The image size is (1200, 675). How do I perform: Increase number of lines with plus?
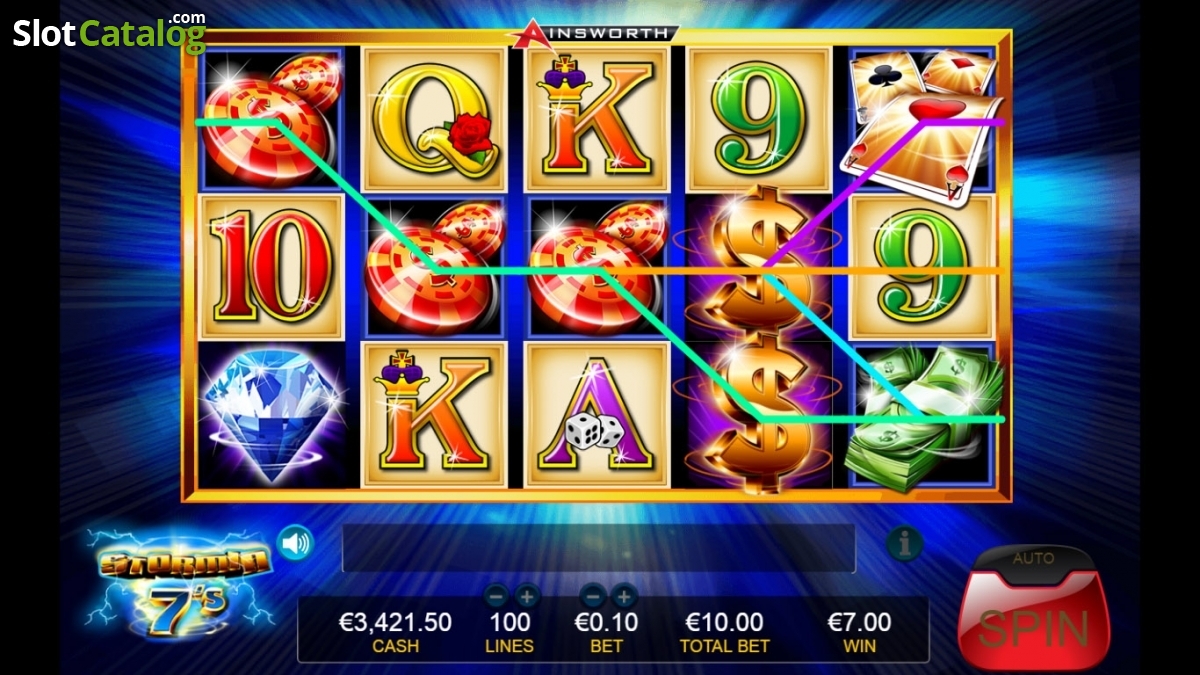point(527,596)
